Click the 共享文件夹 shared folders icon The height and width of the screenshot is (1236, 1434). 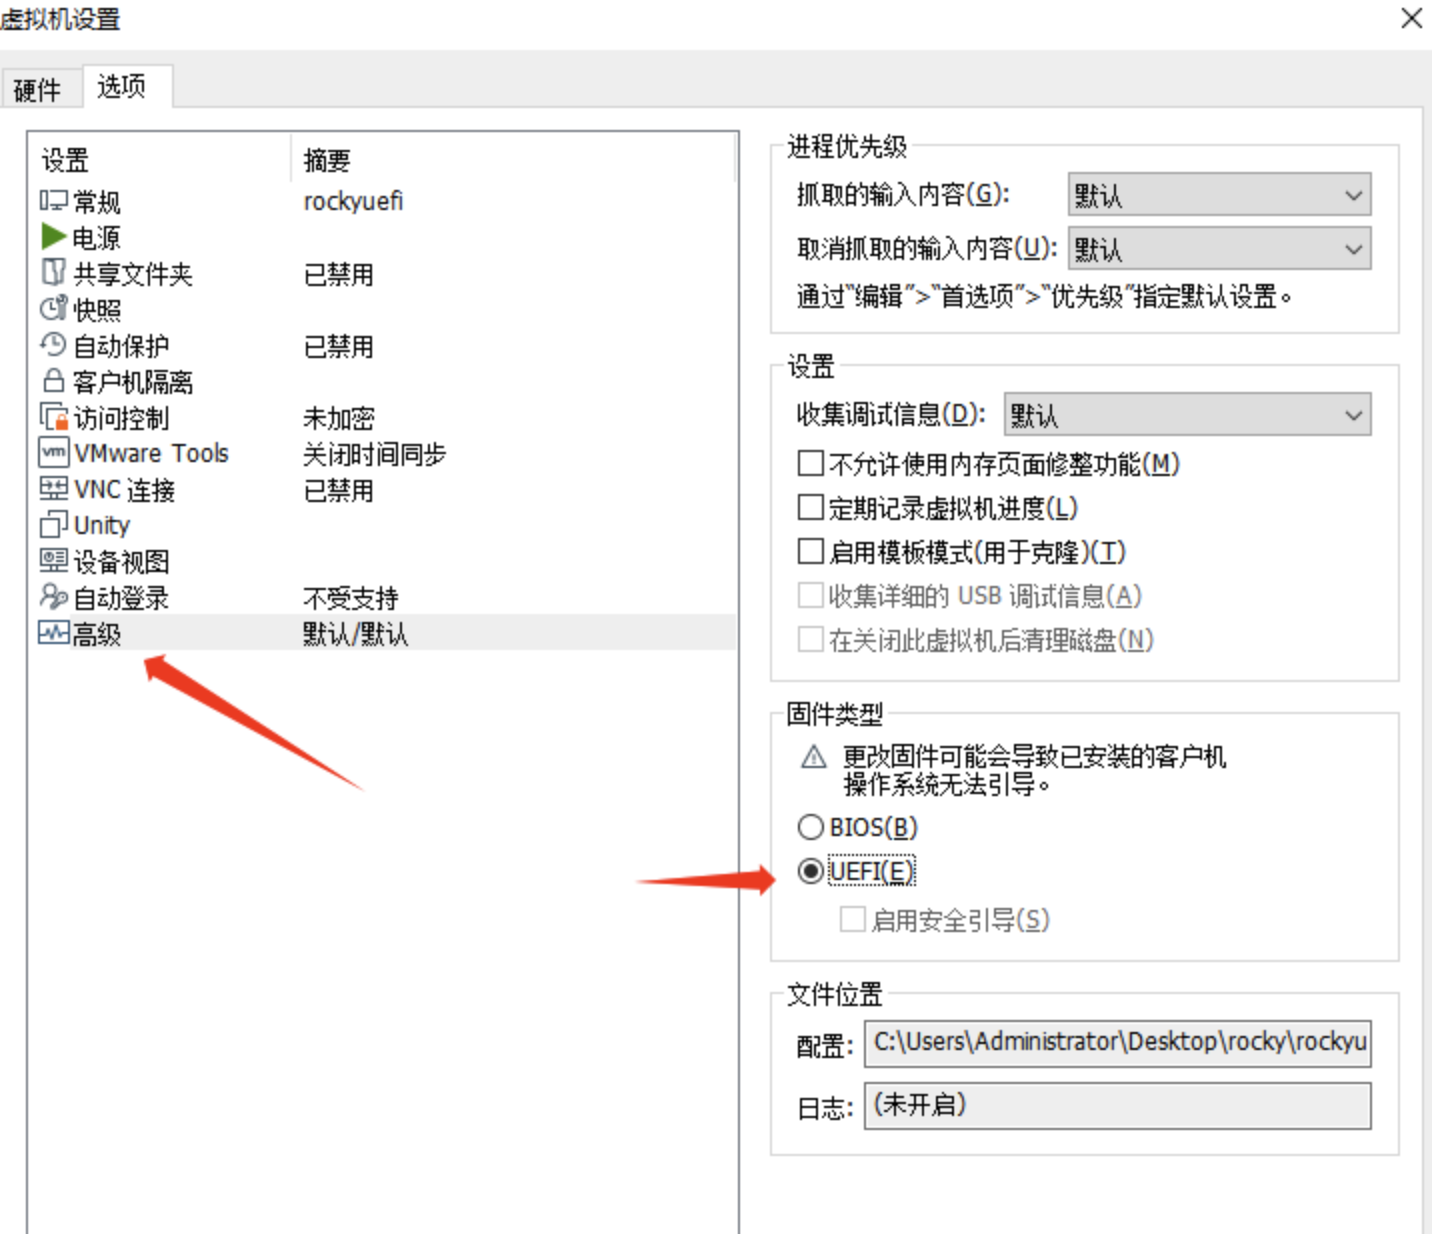point(54,272)
